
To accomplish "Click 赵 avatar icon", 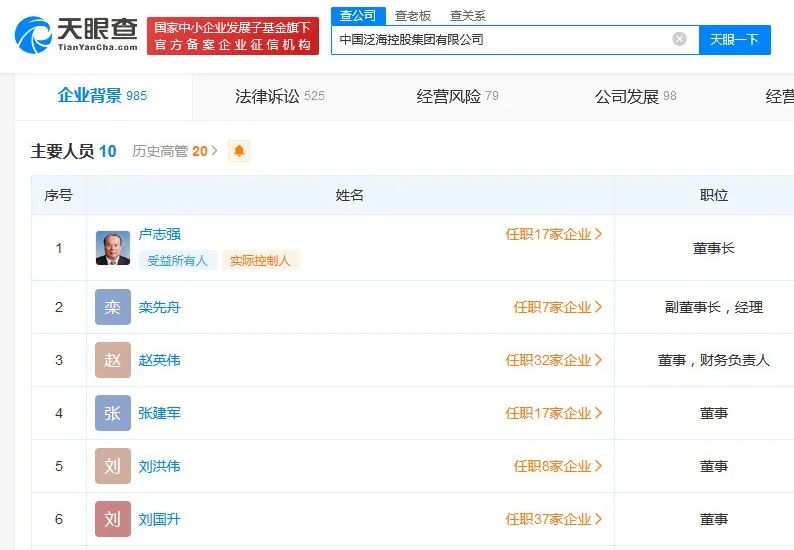I will tap(112, 360).
